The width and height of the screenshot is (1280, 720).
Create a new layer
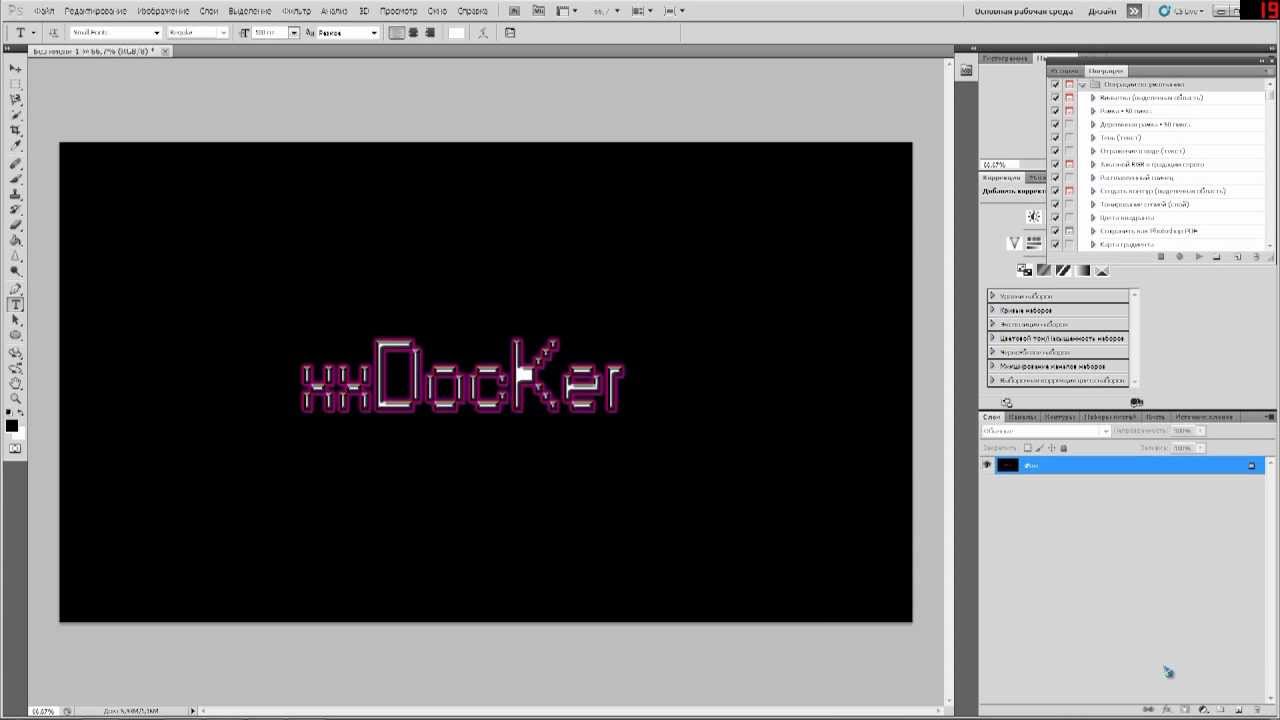[x=1240, y=710]
